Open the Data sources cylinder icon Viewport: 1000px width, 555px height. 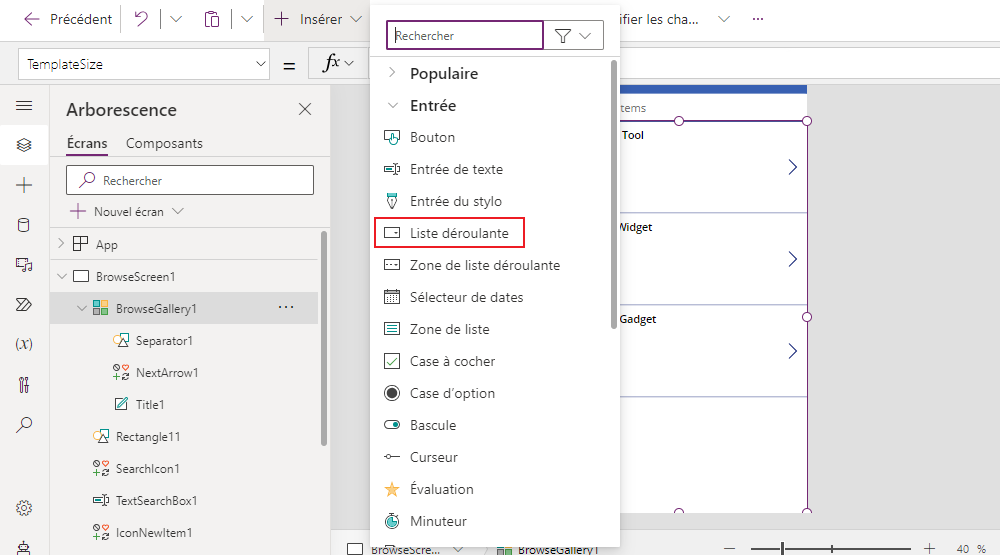(x=24, y=225)
